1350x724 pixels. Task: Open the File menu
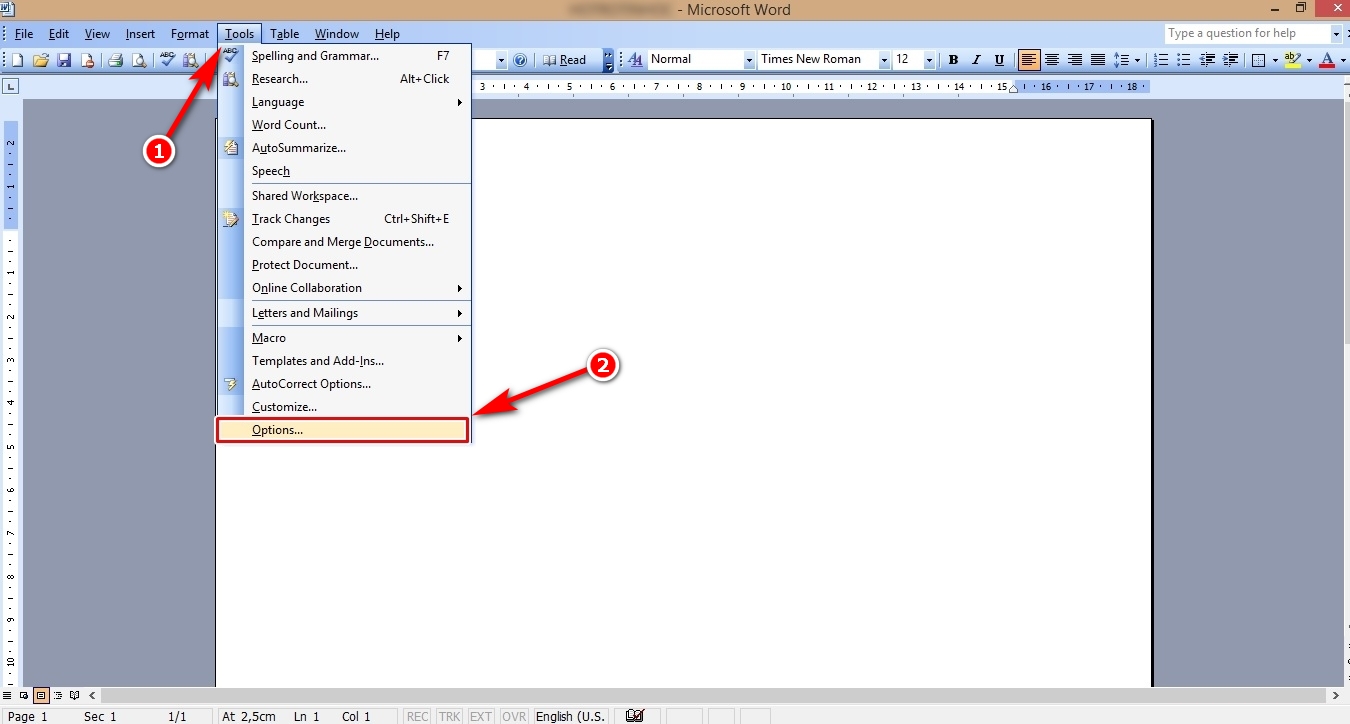pos(24,34)
